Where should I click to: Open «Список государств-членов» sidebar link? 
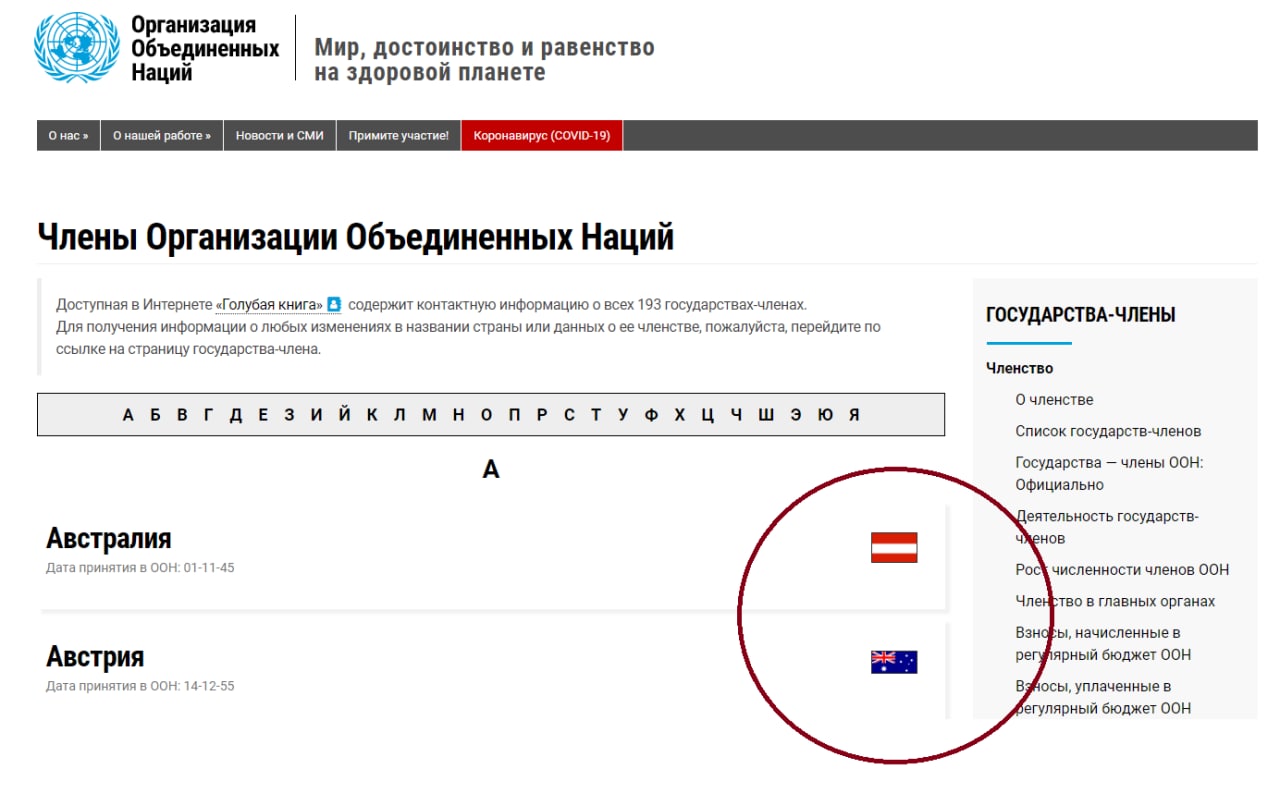pos(1108,432)
